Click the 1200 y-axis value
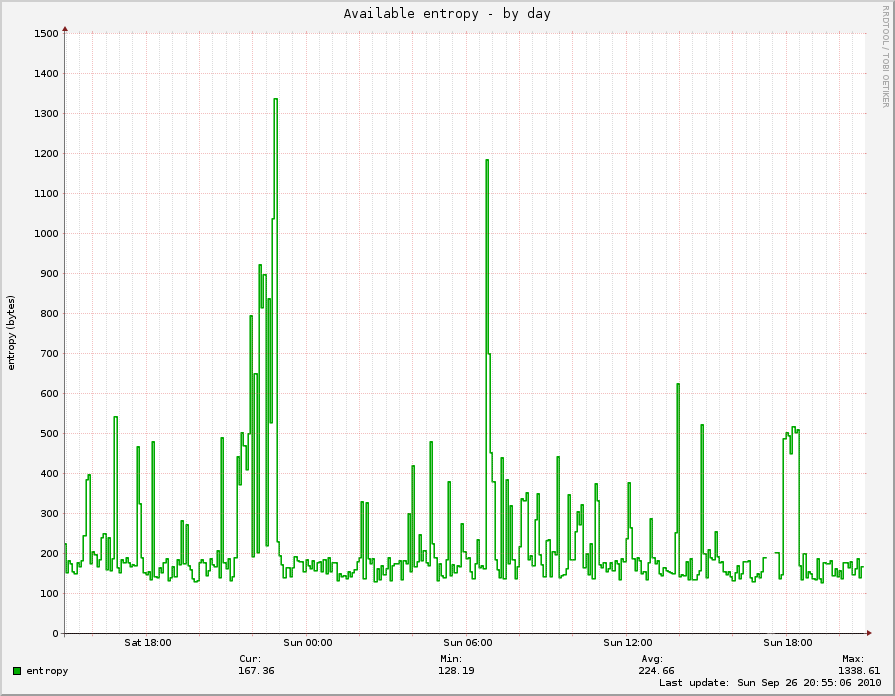Viewport: 895px width, 696px height. (46, 154)
